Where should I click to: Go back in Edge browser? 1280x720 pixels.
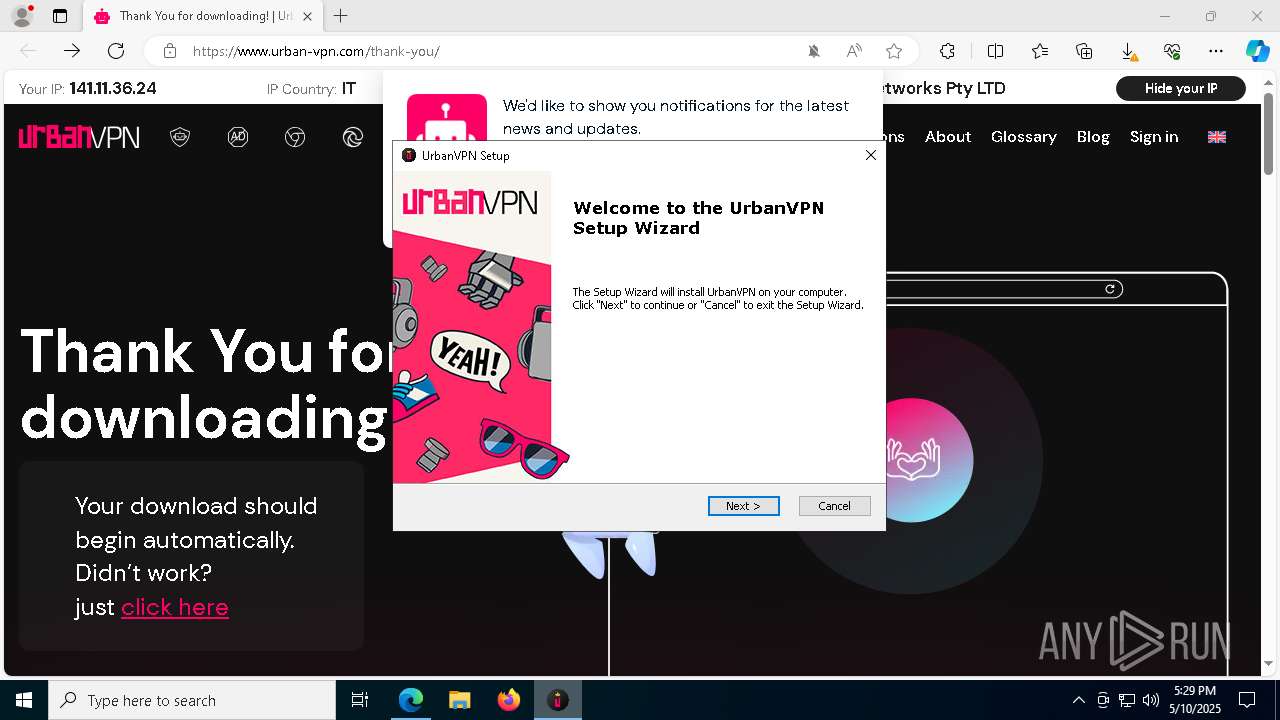pos(28,51)
